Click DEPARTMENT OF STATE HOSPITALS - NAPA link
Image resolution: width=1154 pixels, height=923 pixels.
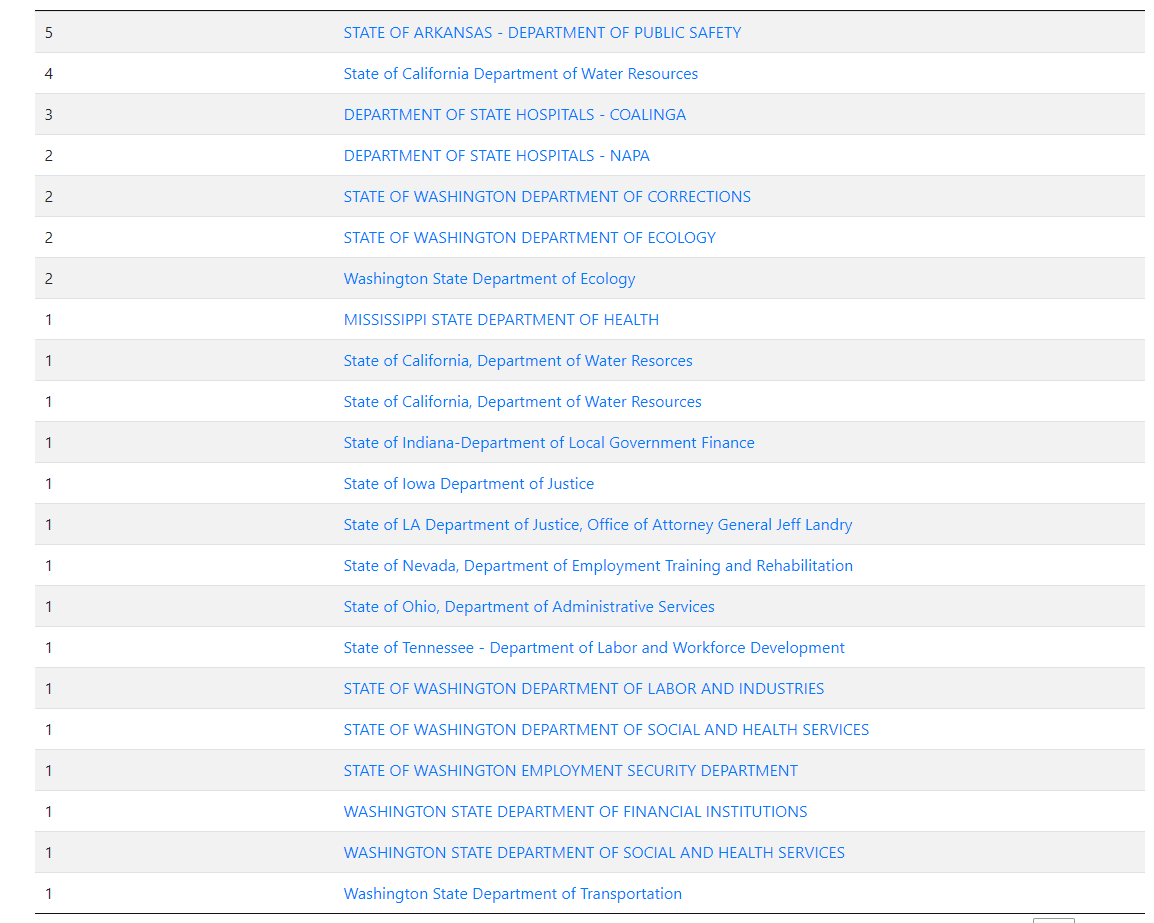click(497, 156)
